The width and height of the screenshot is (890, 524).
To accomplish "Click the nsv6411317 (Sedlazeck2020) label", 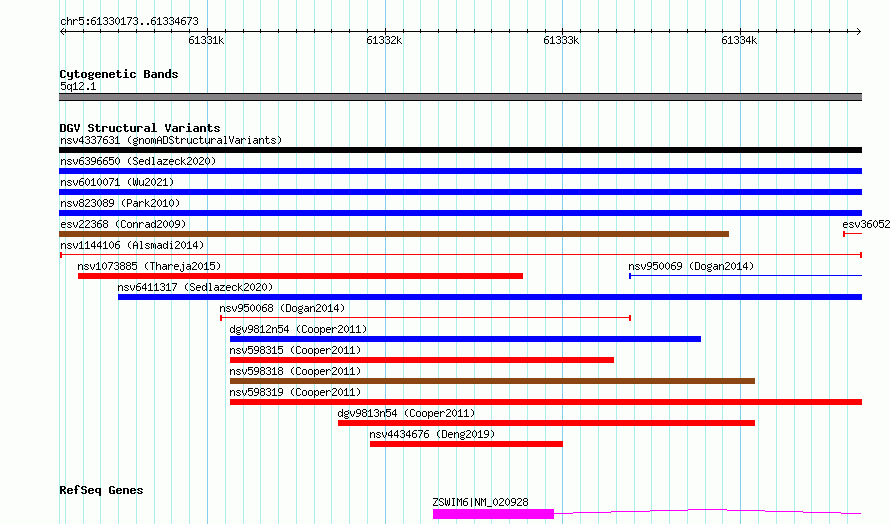I will pos(195,287).
